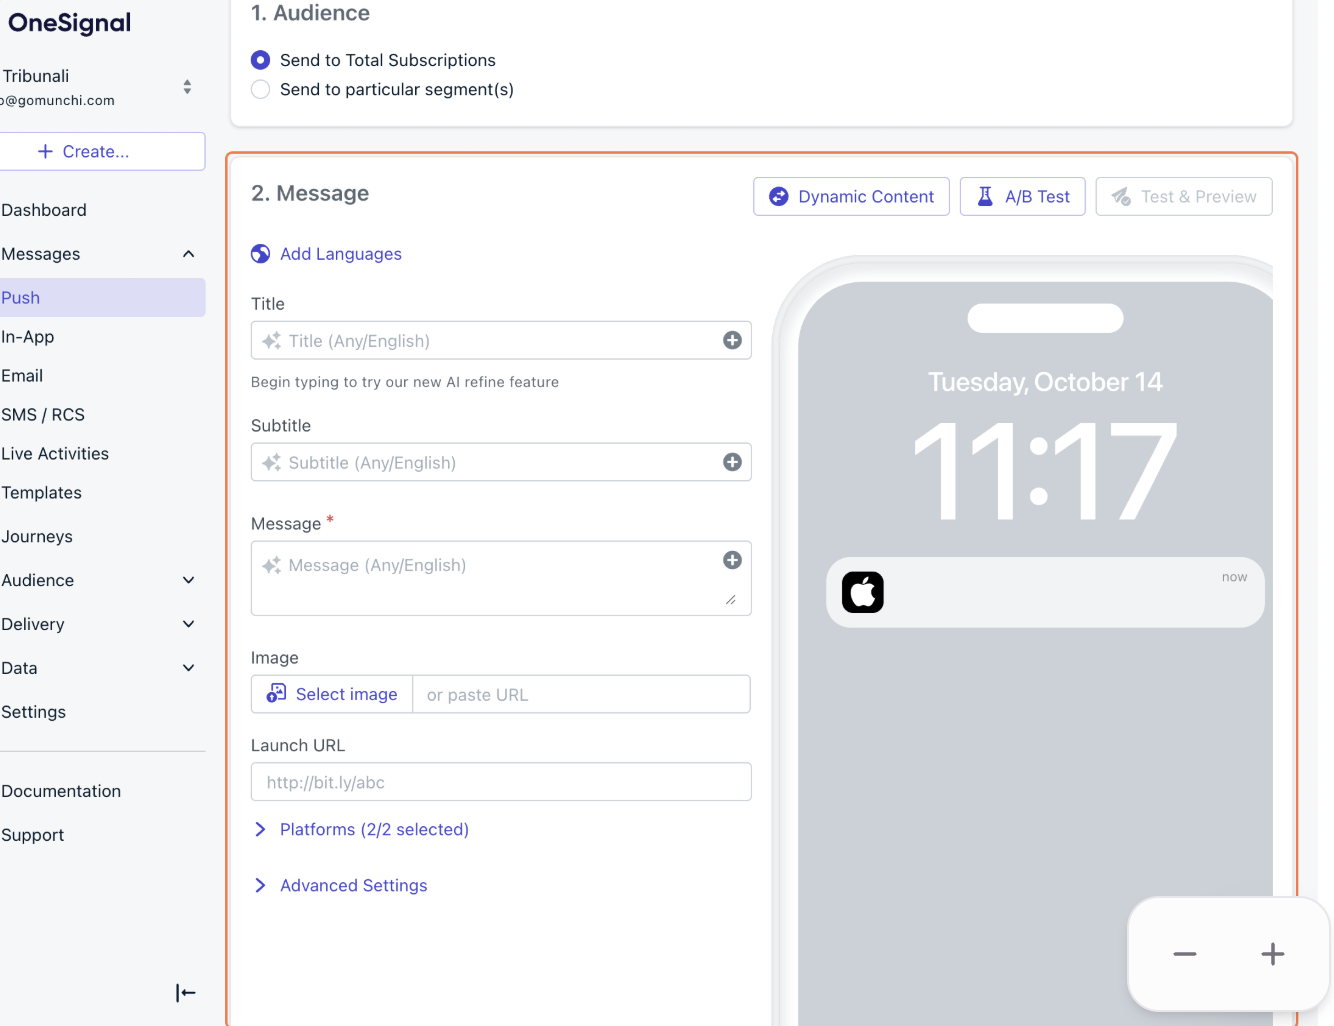Collapse the sidebar with arrow icon
This screenshot has width=1334, height=1026.
[x=186, y=993]
